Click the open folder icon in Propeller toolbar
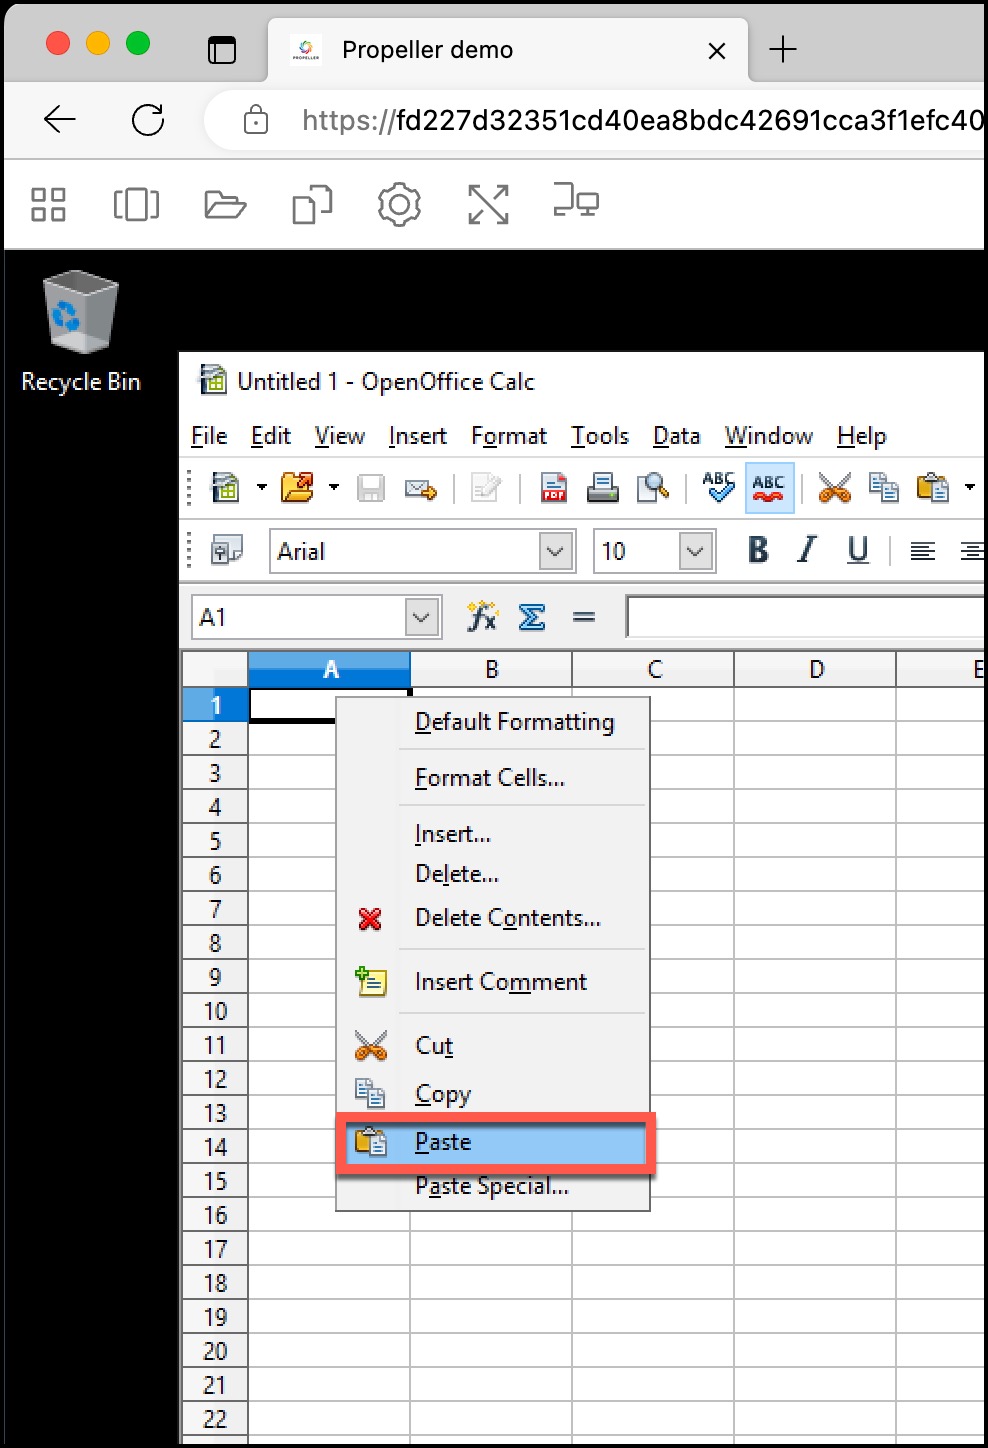Image resolution: width=988 pixels, height=1448 pixels. tap(225, 204)
